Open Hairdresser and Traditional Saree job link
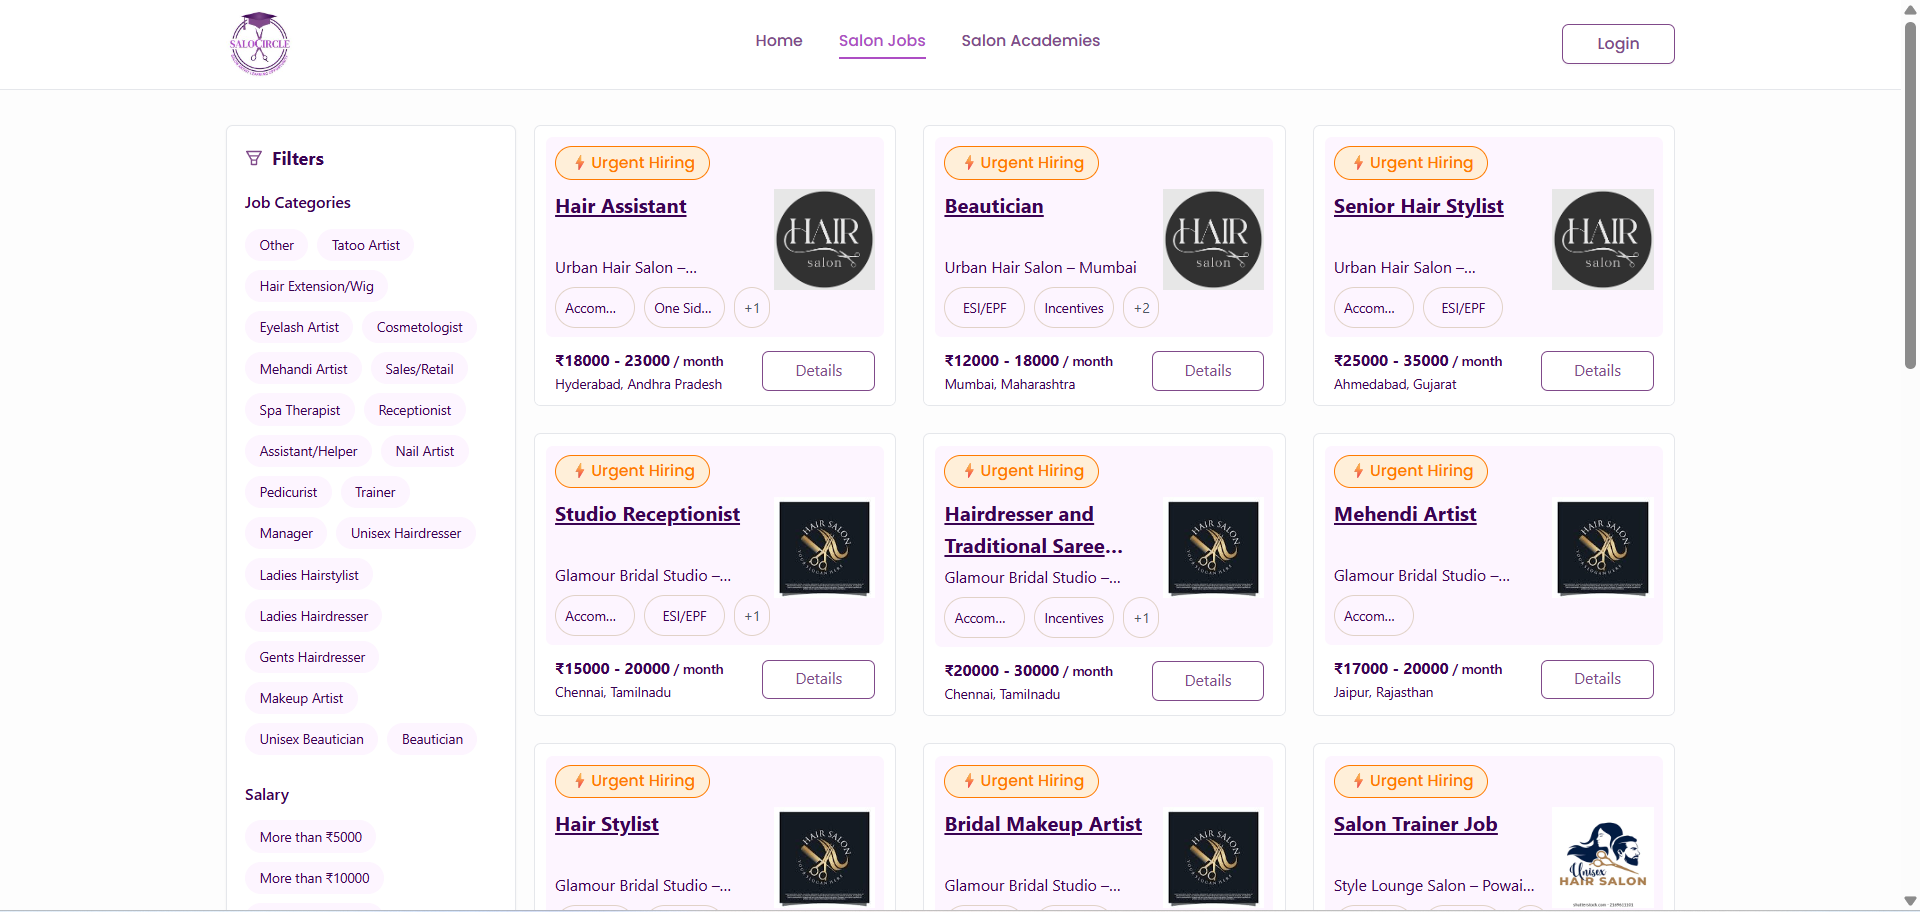 click(1033, 530)
